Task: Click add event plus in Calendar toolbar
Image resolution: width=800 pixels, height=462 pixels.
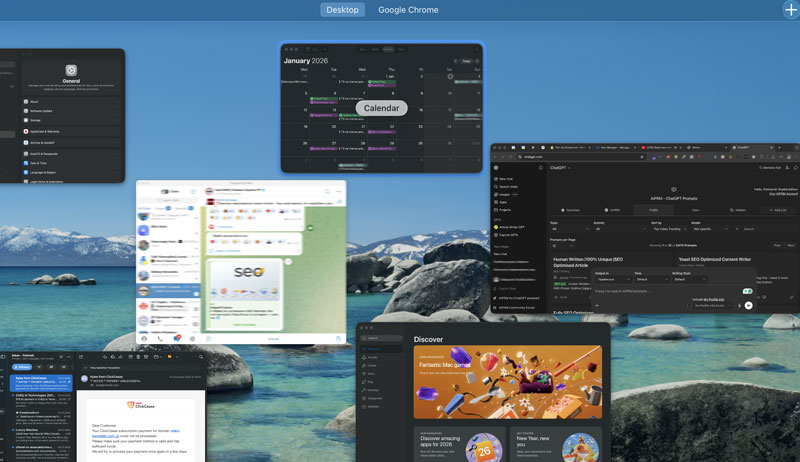Action: coord(324,49)
